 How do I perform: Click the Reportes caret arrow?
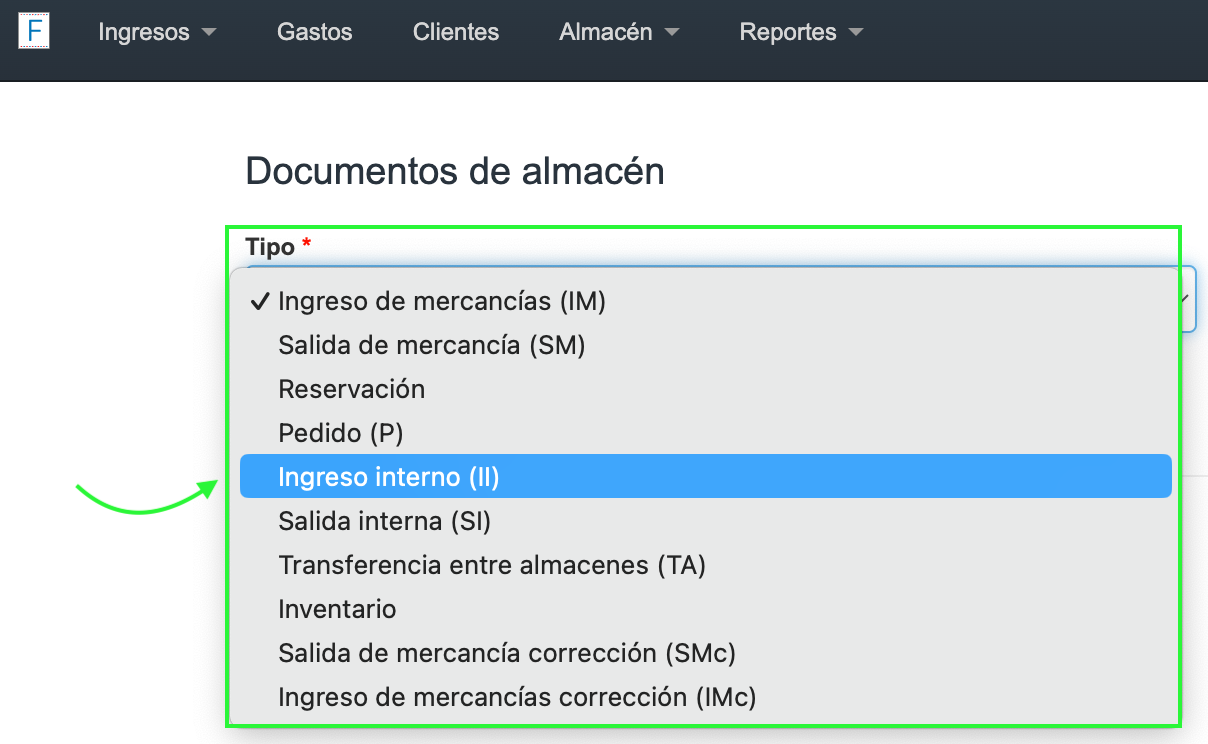tap(855, 32)
